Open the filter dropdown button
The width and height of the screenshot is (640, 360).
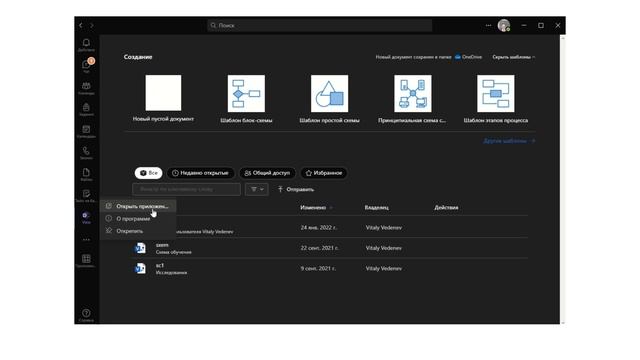point(257,189)
